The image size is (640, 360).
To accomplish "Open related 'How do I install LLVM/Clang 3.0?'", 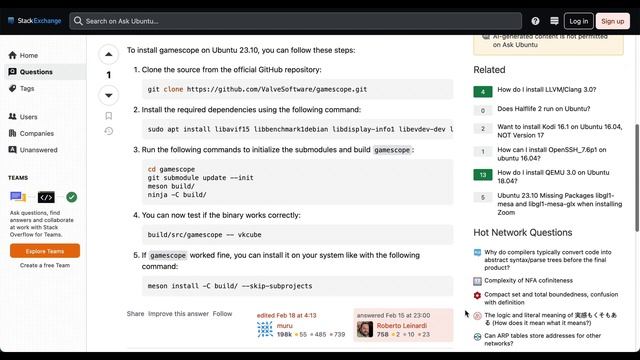I will [547, 90].
